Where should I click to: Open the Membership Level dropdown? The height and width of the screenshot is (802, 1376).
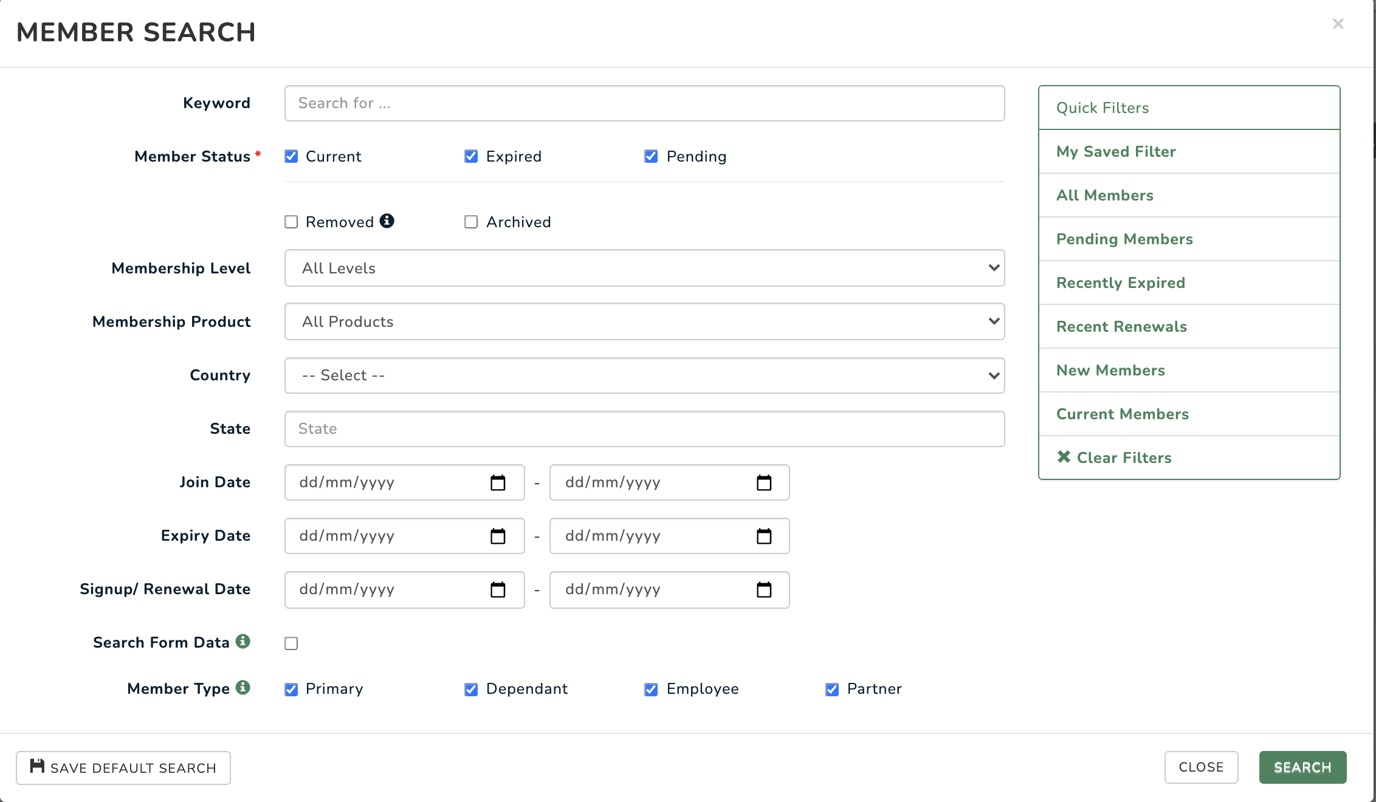pyautogui.click(x=644, y=268)
